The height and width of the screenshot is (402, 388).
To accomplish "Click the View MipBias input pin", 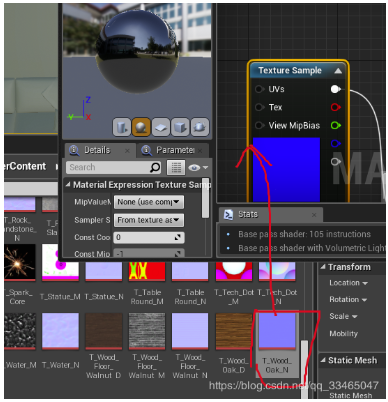I will 259,125.
